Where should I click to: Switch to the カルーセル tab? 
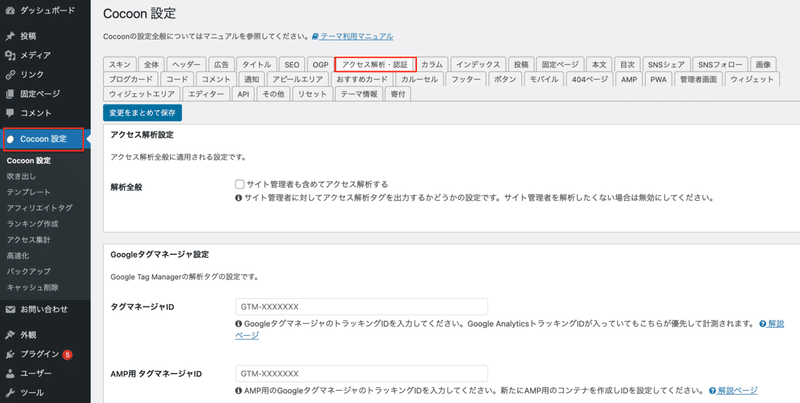419,80
